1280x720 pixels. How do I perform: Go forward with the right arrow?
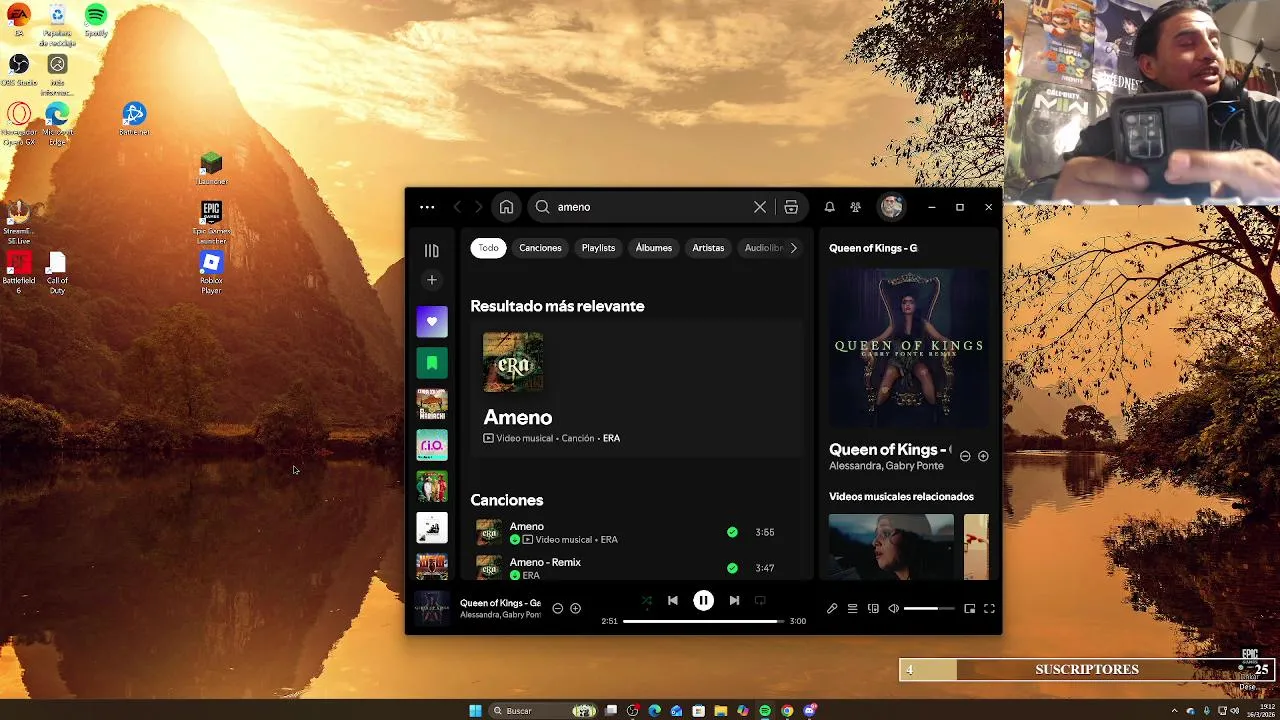(x=478, y=207)
